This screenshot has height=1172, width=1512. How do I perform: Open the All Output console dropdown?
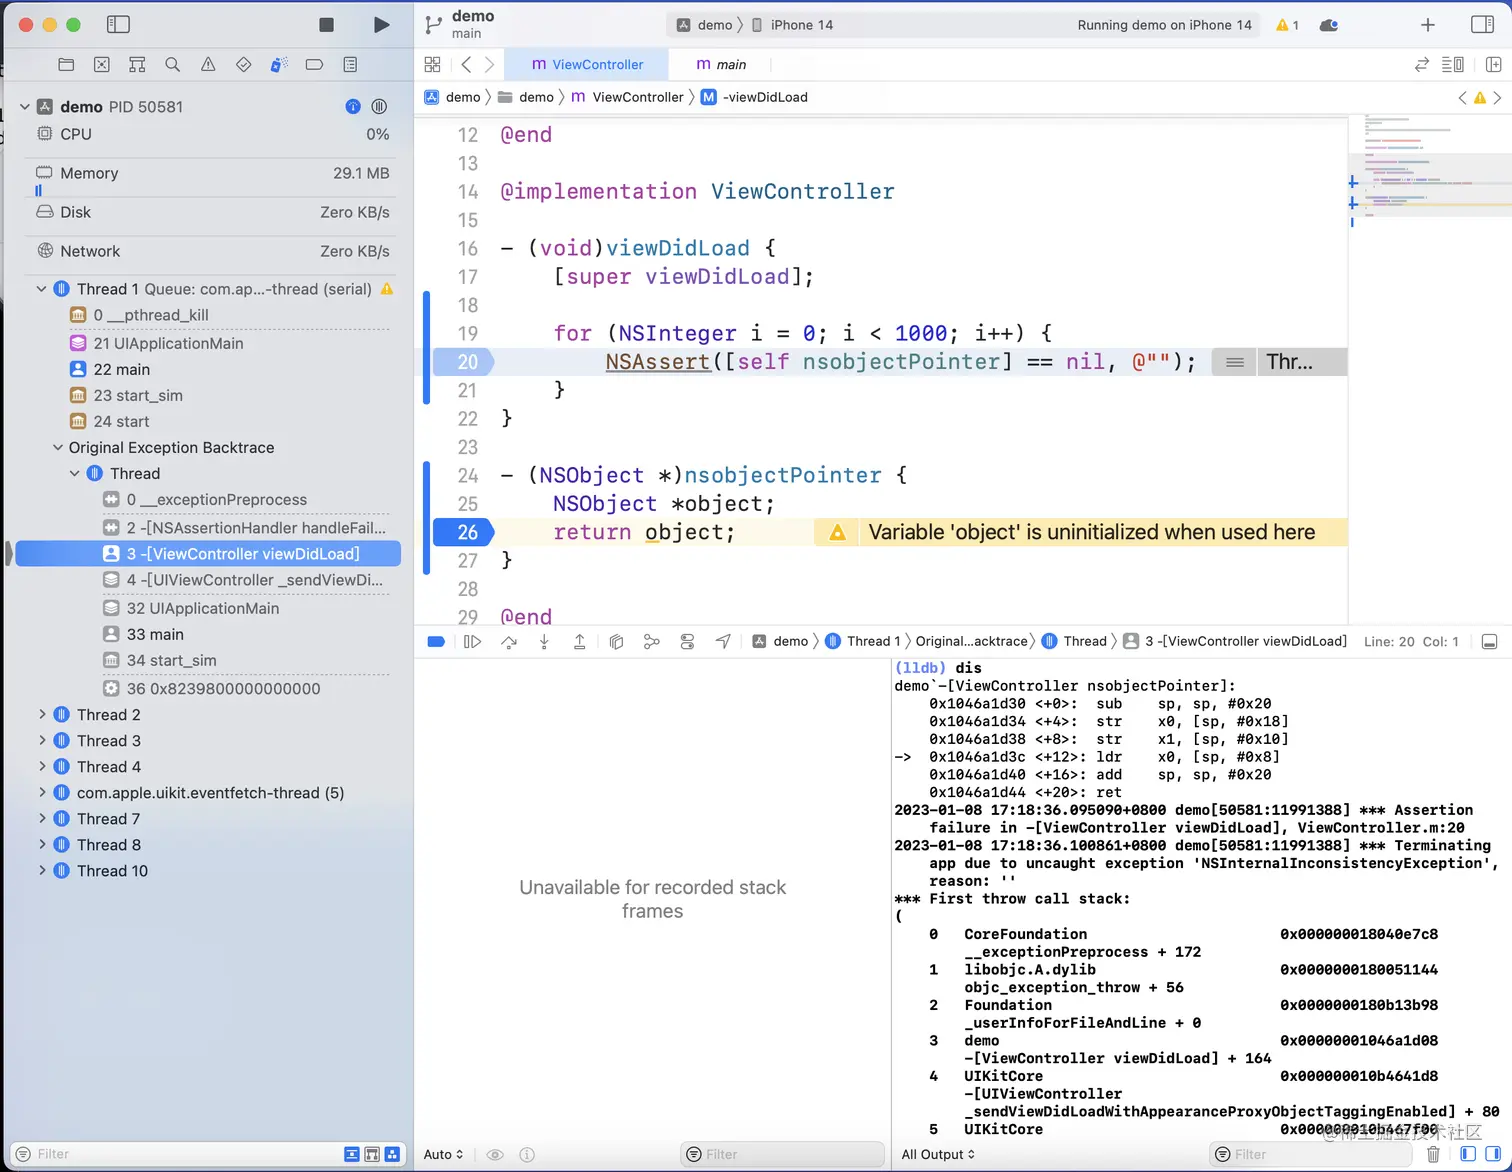click(938, 1154)
